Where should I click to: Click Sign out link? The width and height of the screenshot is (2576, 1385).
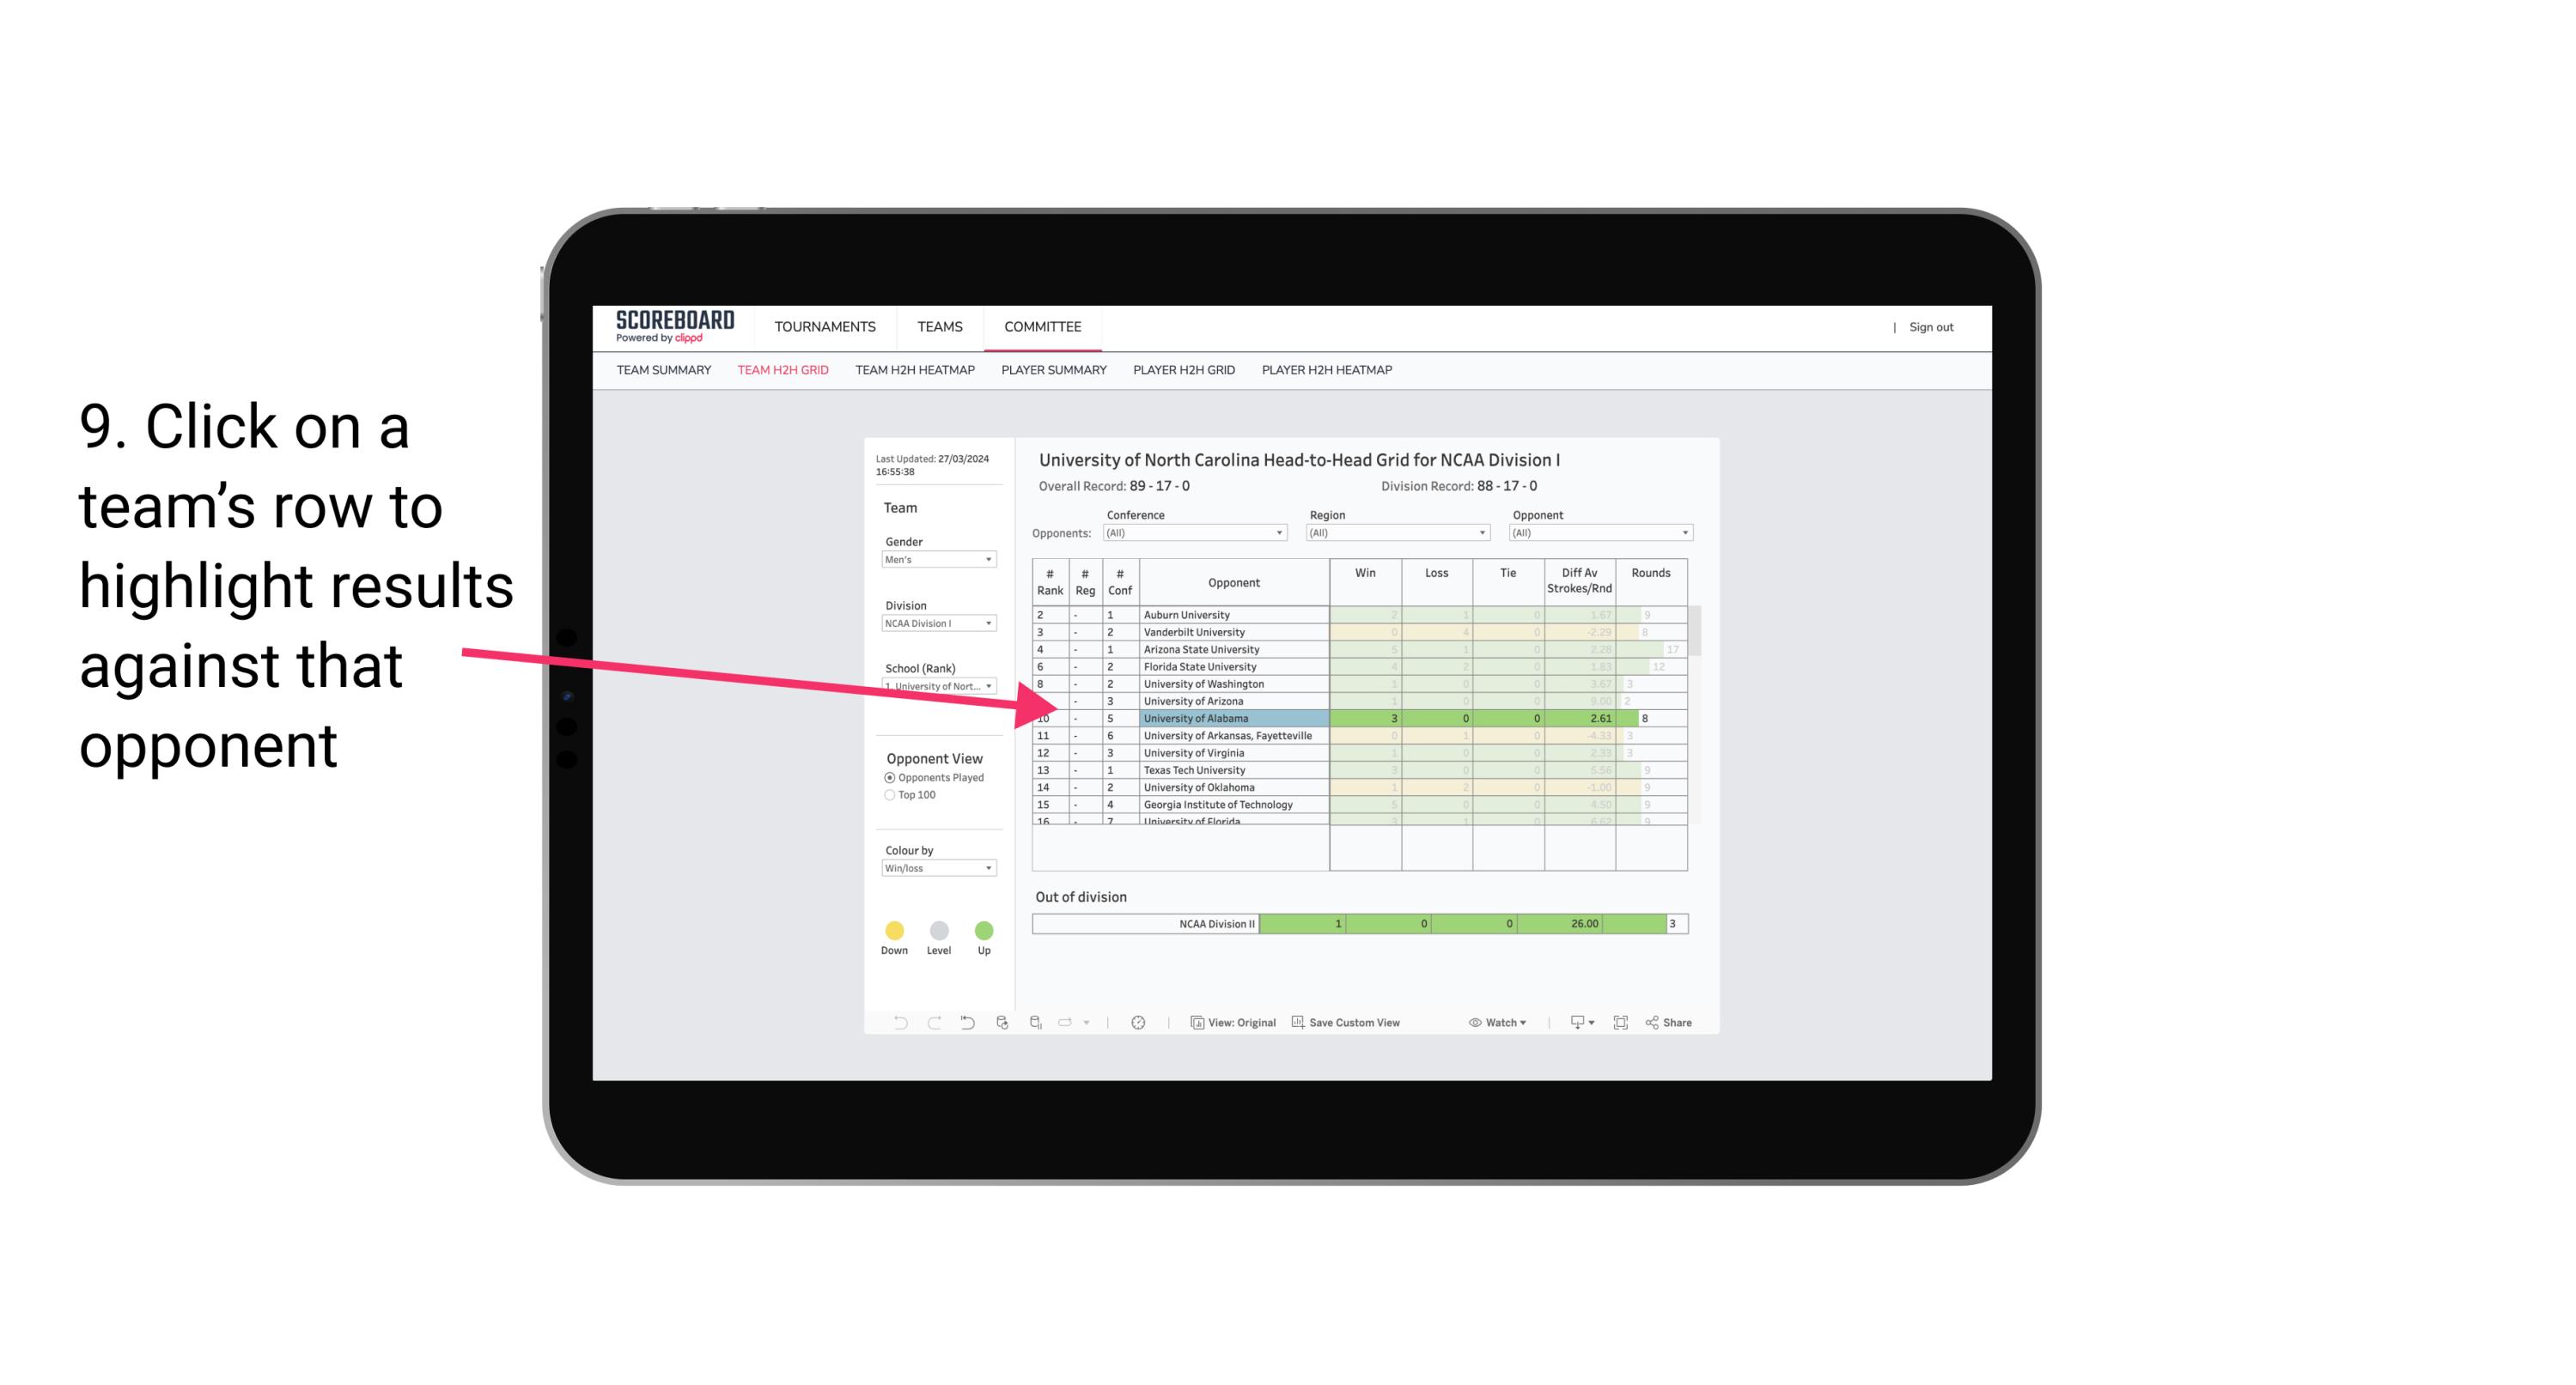1931,327
